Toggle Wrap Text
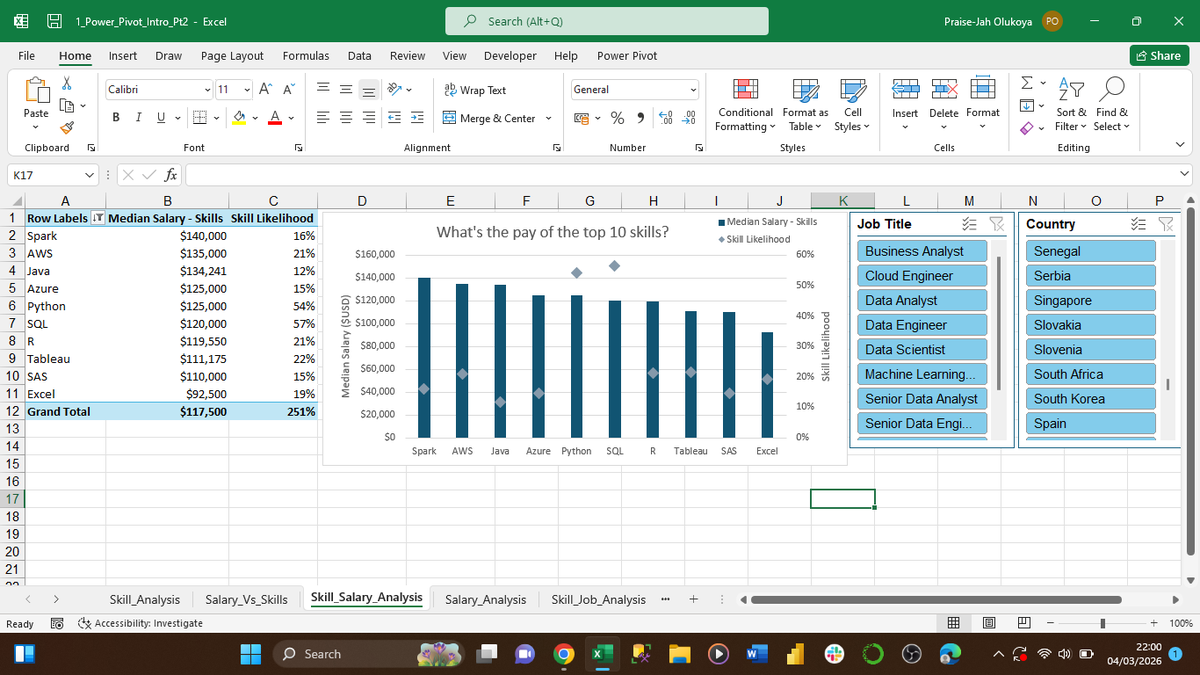The width and height of the screenshot is (1200, 675). [475, 89]
